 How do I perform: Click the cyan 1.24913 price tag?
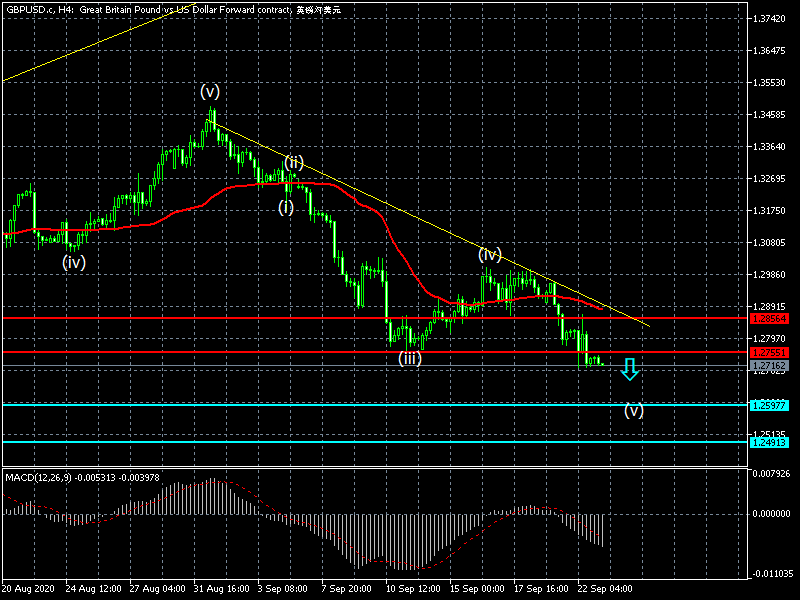click(x=769, y=442)
